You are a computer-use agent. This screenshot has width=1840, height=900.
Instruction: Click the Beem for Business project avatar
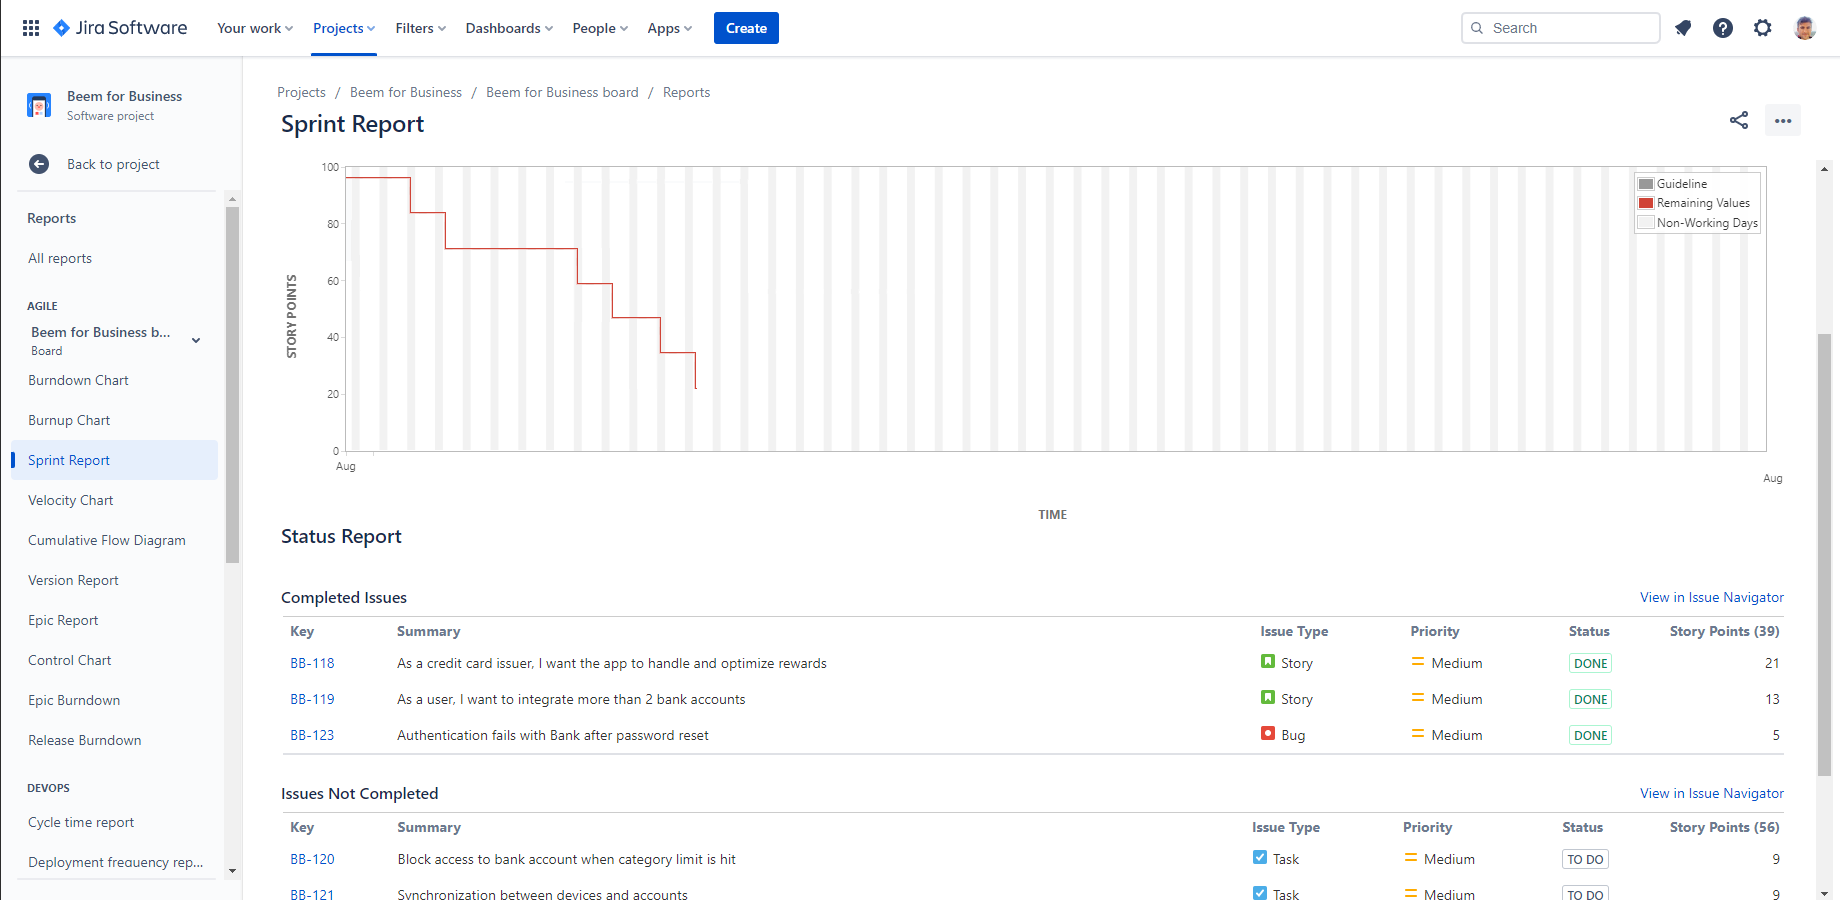tap(38, 104)
